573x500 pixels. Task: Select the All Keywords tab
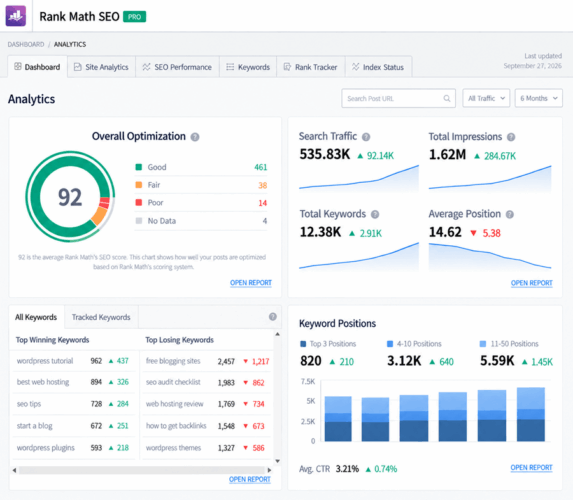click(36, 317)
